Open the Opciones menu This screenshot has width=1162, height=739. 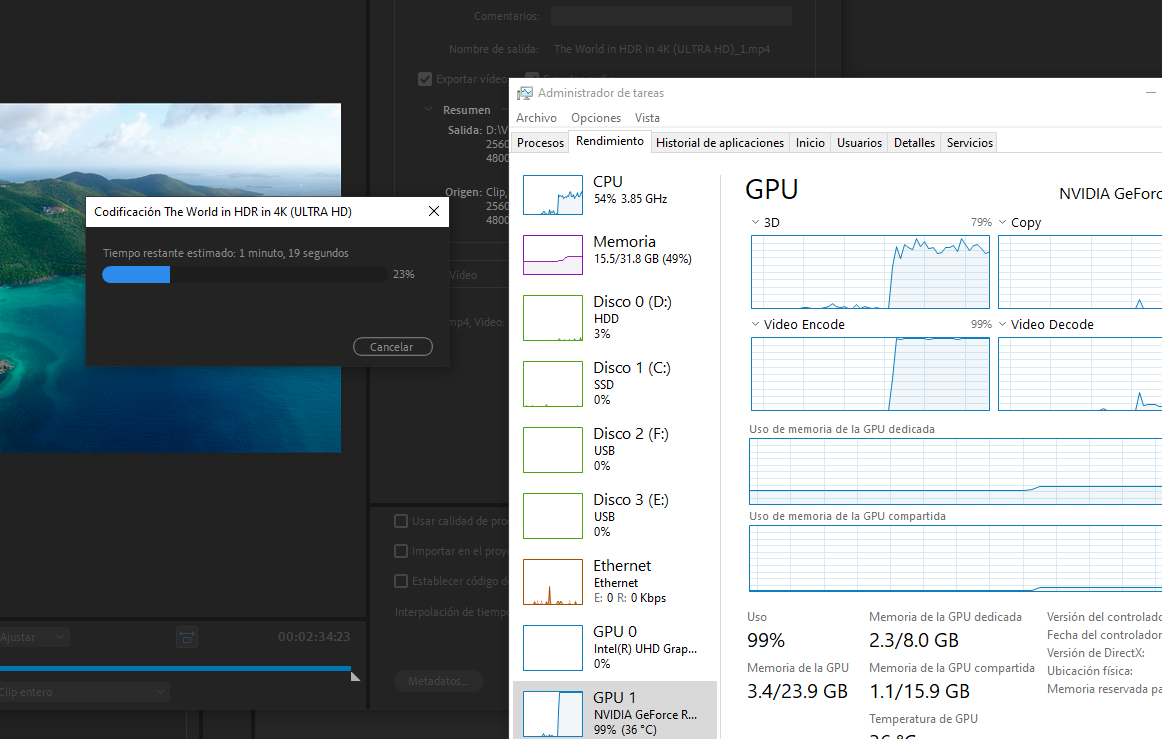596,118
